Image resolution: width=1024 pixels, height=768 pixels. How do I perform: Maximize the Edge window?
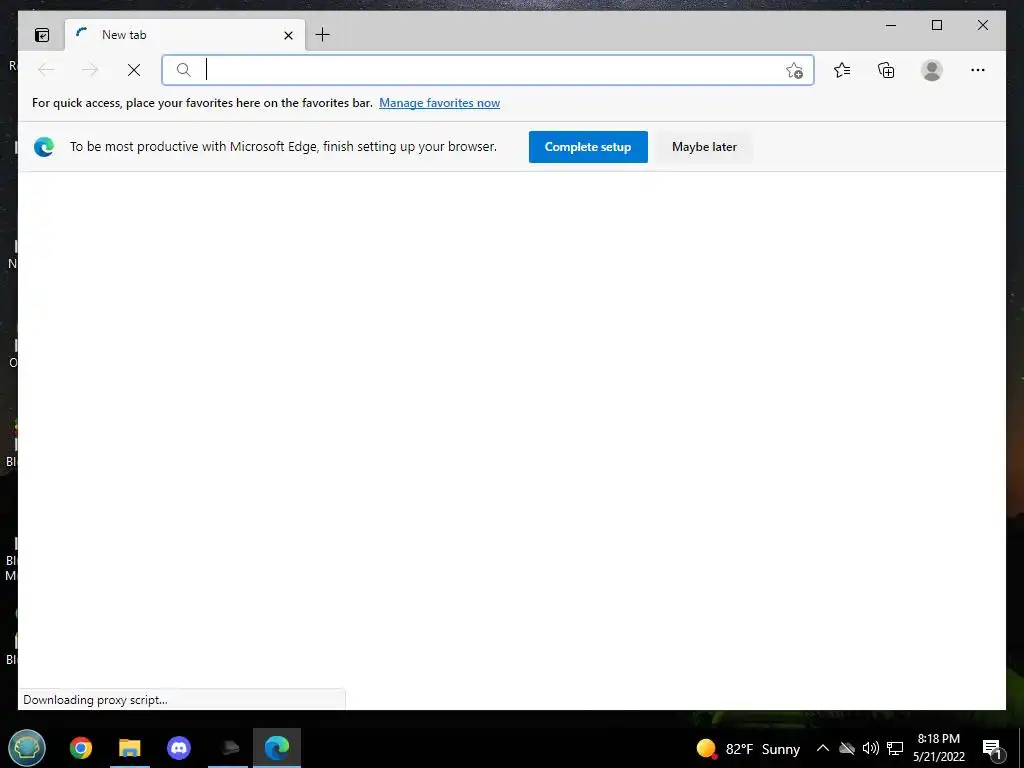[x=936, y=25]
